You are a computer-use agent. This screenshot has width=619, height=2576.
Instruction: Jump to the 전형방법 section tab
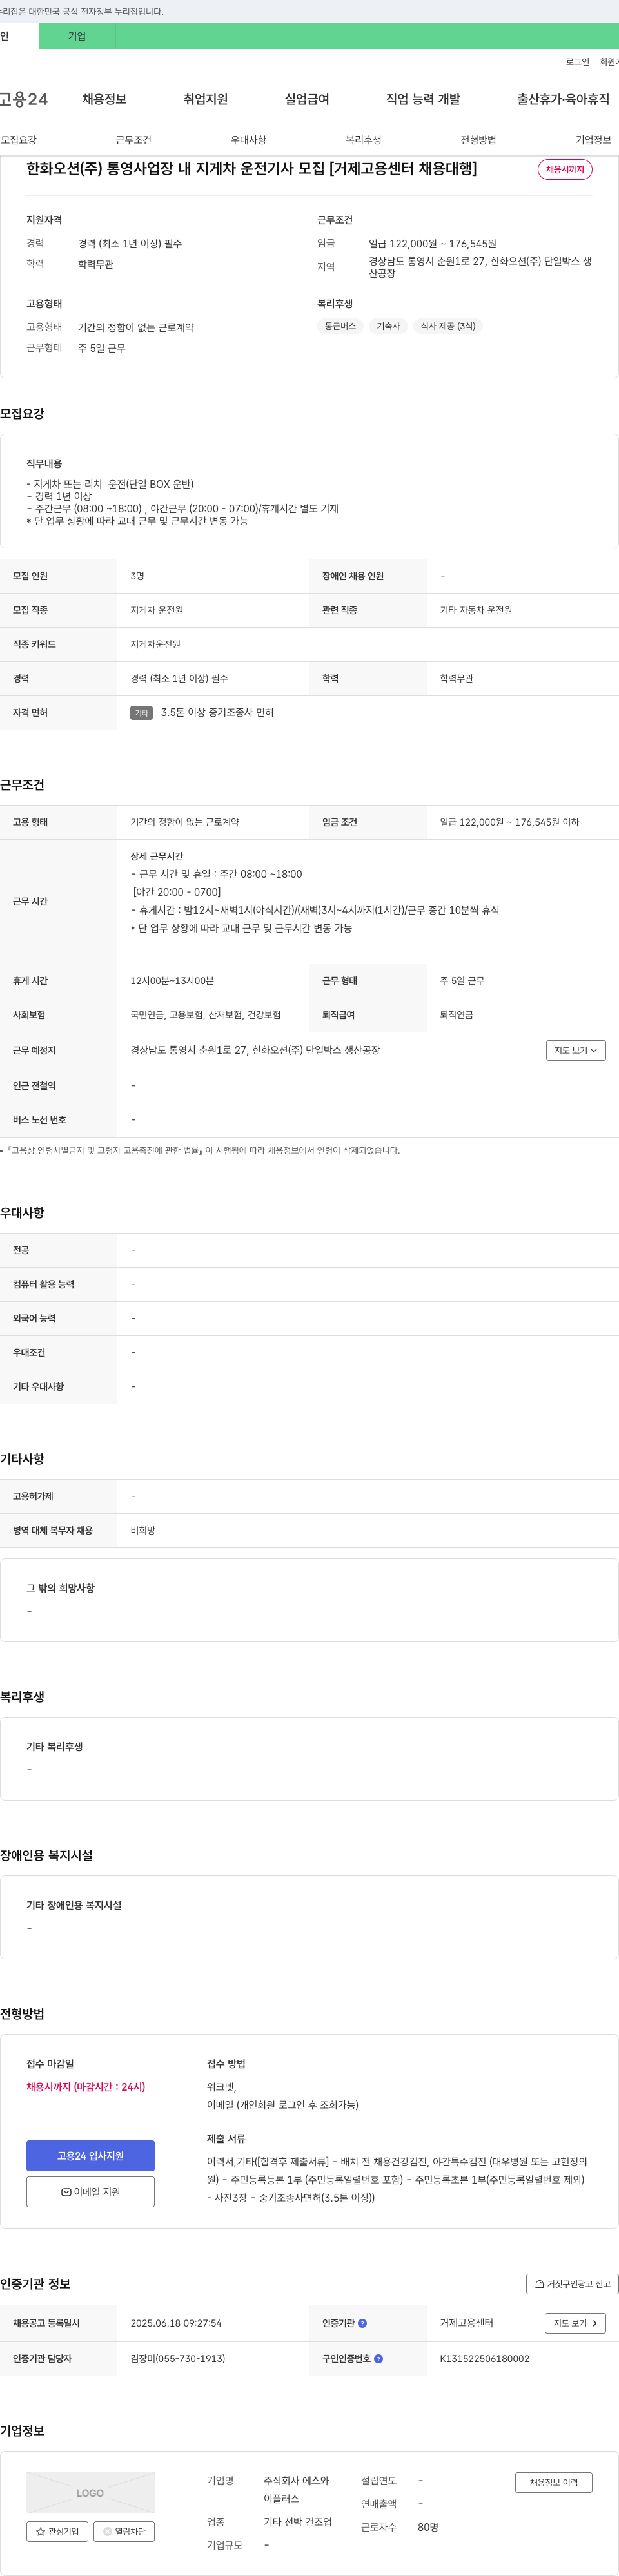click(x=478, y=140)
